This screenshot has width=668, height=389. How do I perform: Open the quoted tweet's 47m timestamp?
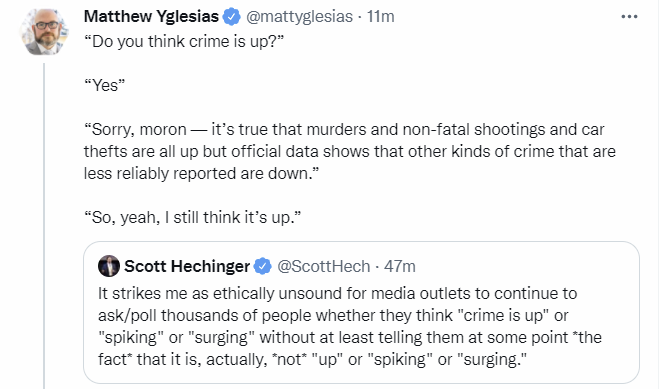(x=400, y=266)
